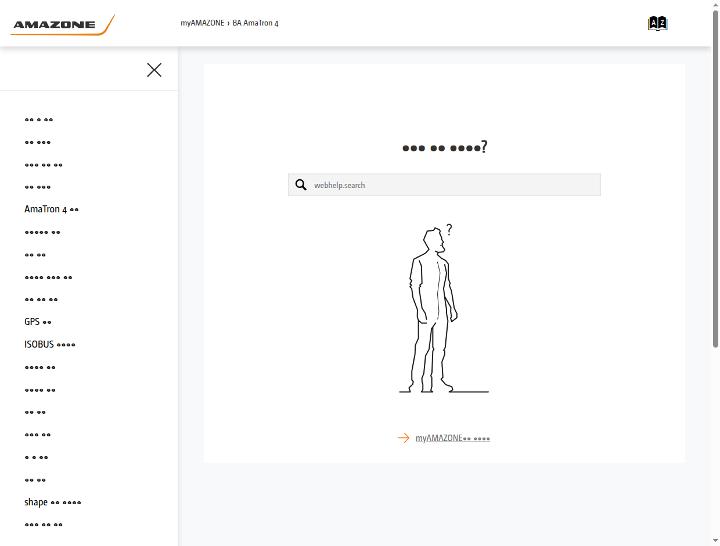Close the sidebar navigation with X
The width and height of the screenshot is (720, 546).
pos(154,70)
